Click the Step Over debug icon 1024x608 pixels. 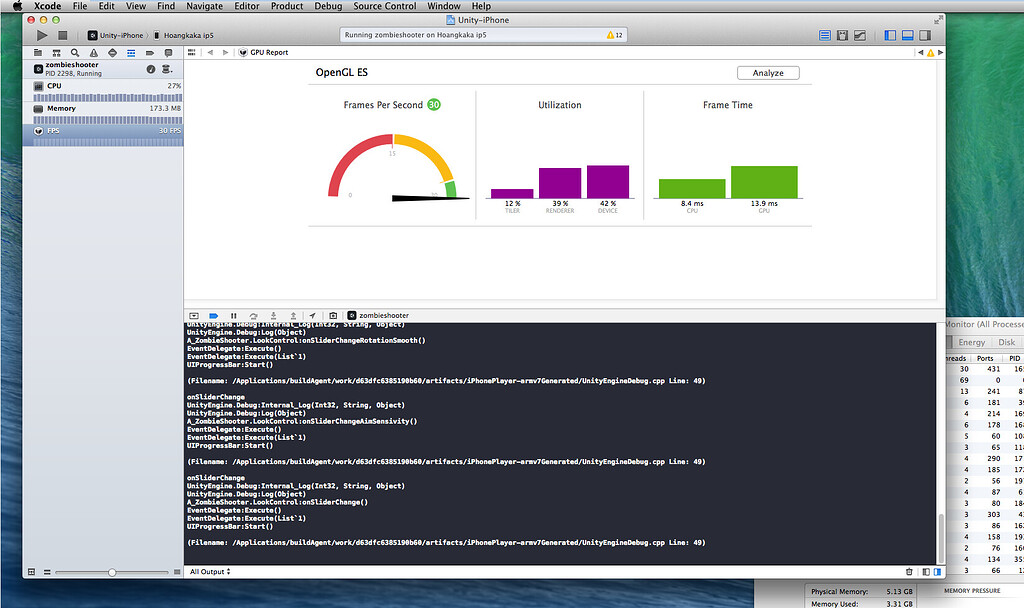point(254,315)
